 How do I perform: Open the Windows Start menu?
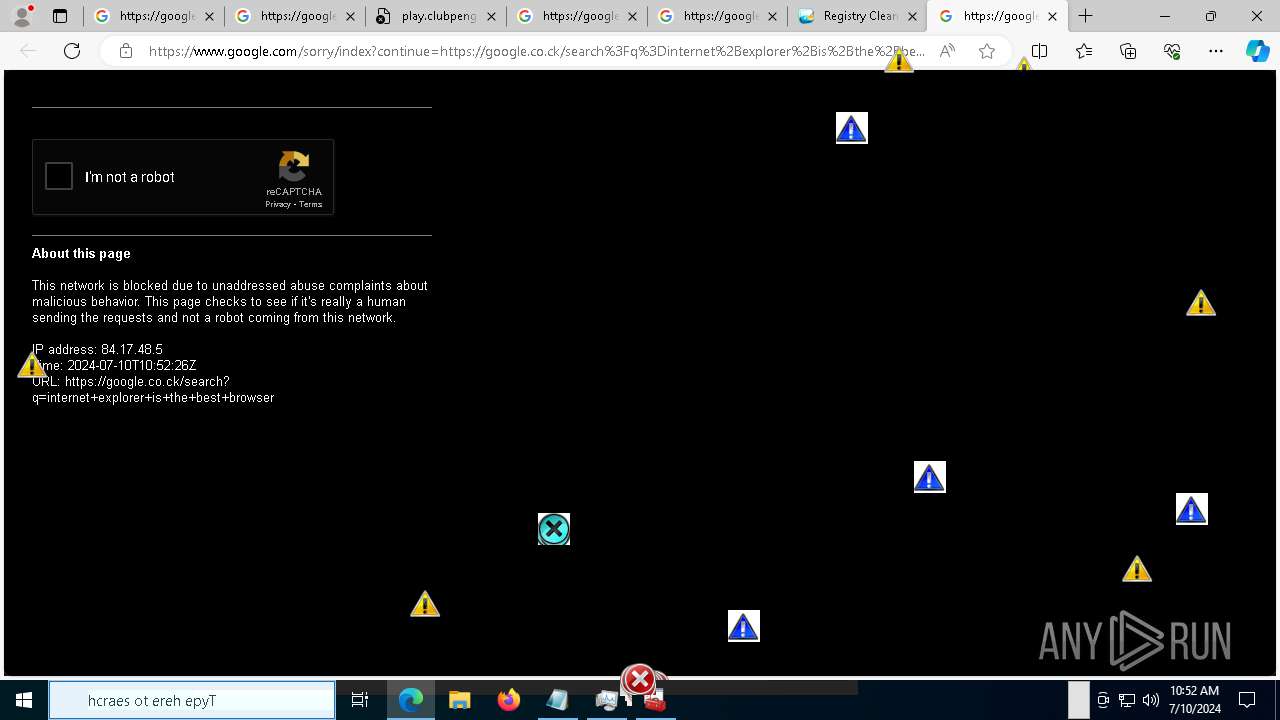[x=24, y=700]
